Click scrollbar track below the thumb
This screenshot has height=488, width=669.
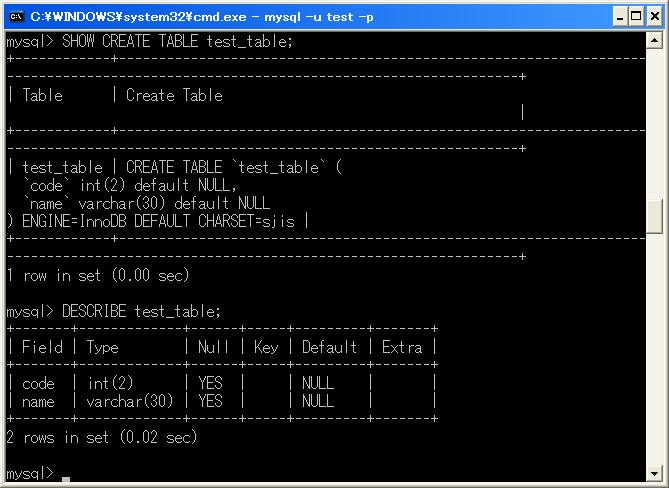pos(655,350)
